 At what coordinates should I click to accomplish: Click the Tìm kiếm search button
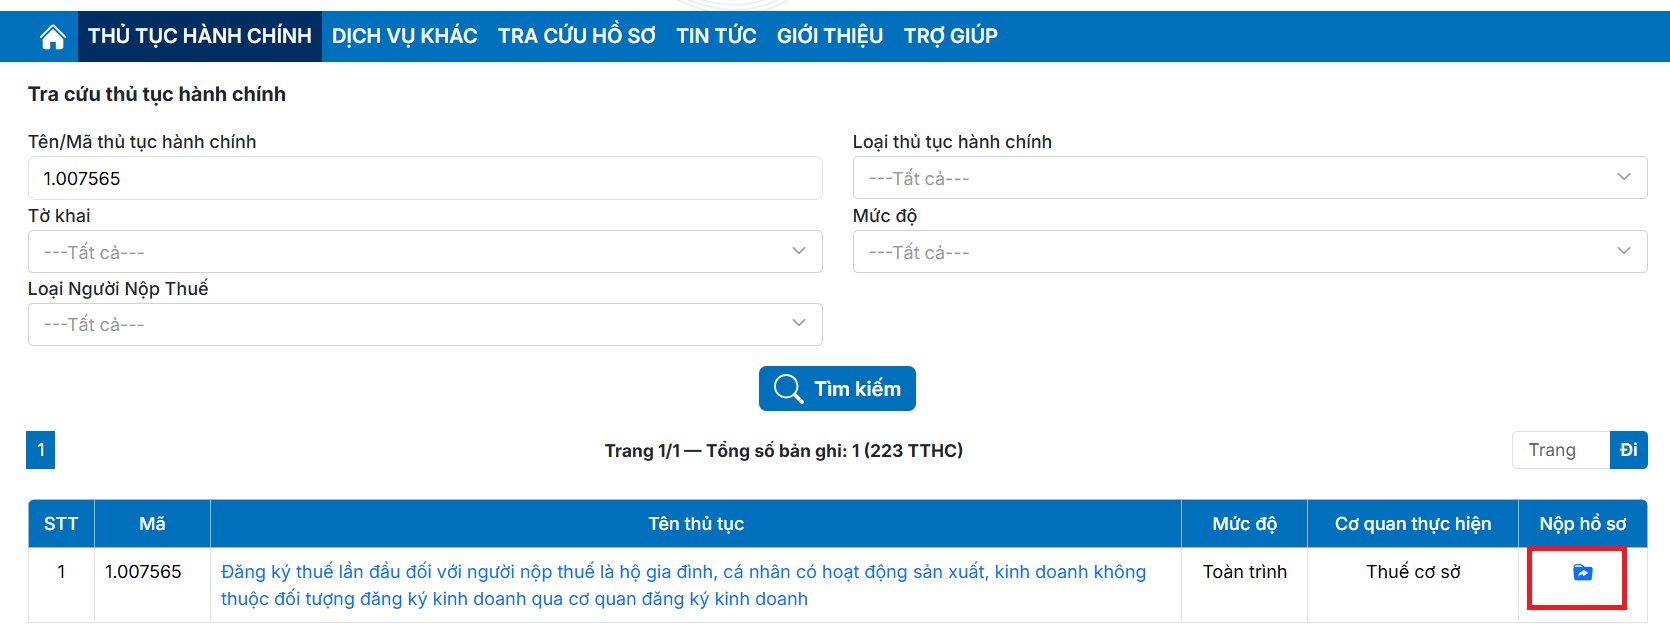point(837,389)
